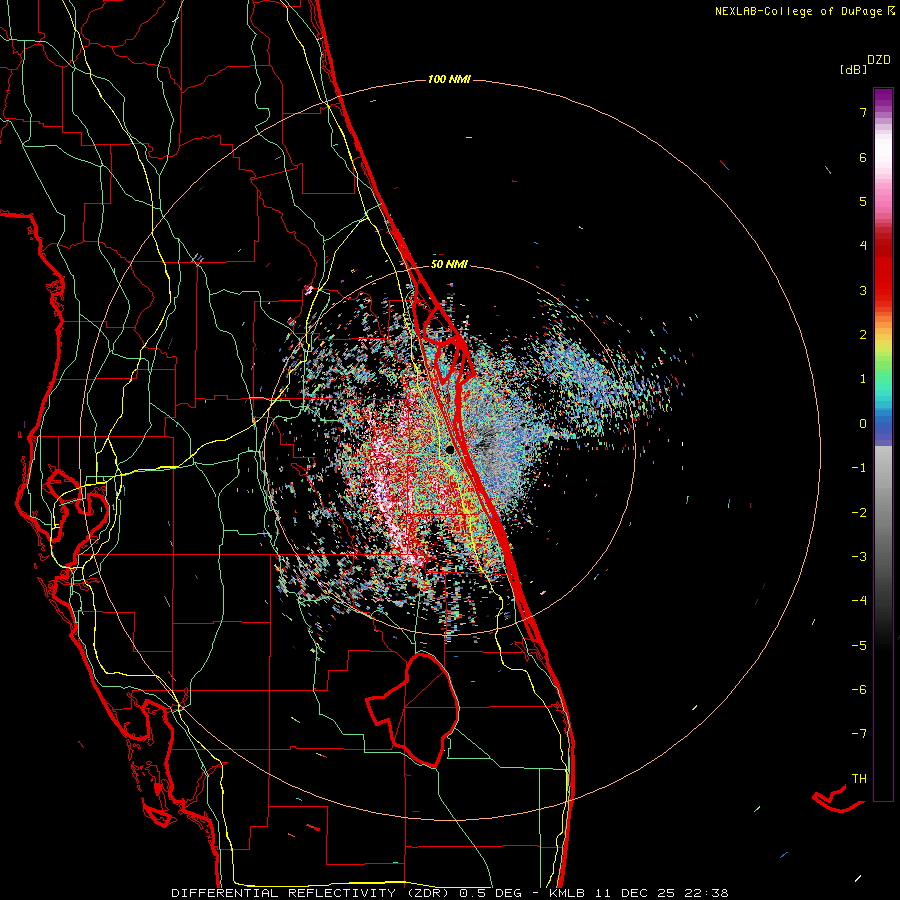
Task: Click the 0 dB color scale value
Action: coord(863,424)
